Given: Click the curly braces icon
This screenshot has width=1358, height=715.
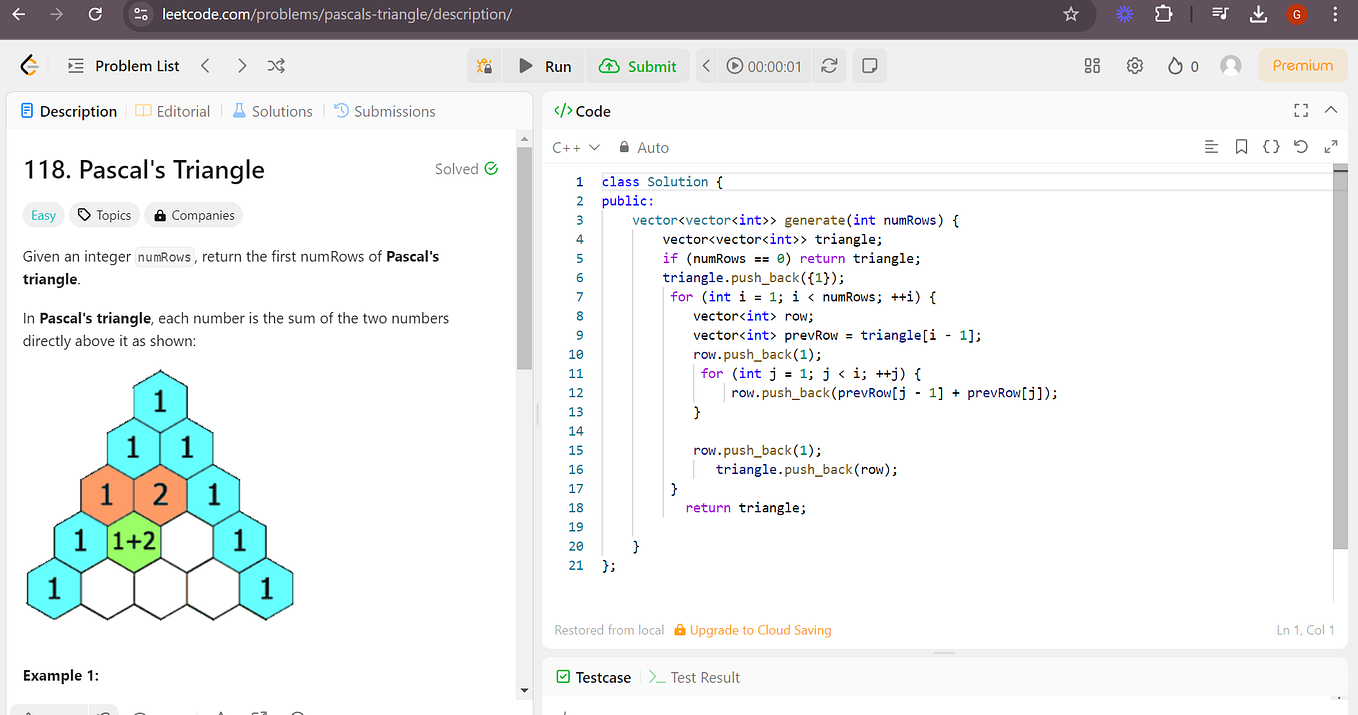Looking at the screenshot, I should tap(1271, 147).
